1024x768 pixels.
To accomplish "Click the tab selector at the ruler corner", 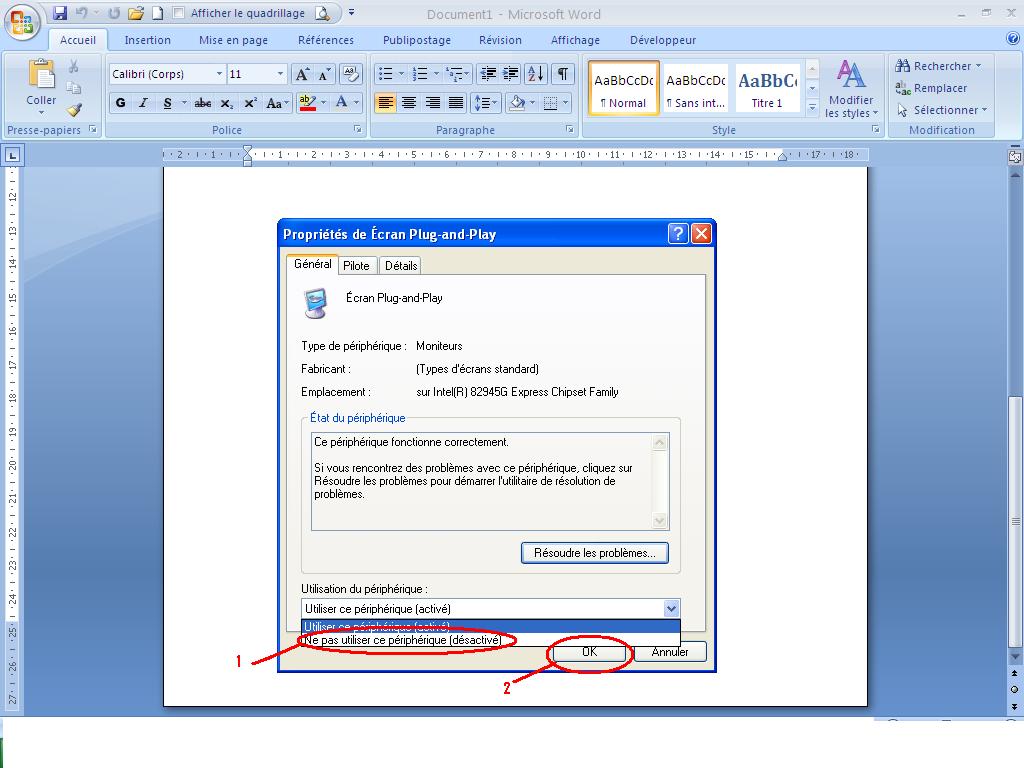I will click(12, 155).
